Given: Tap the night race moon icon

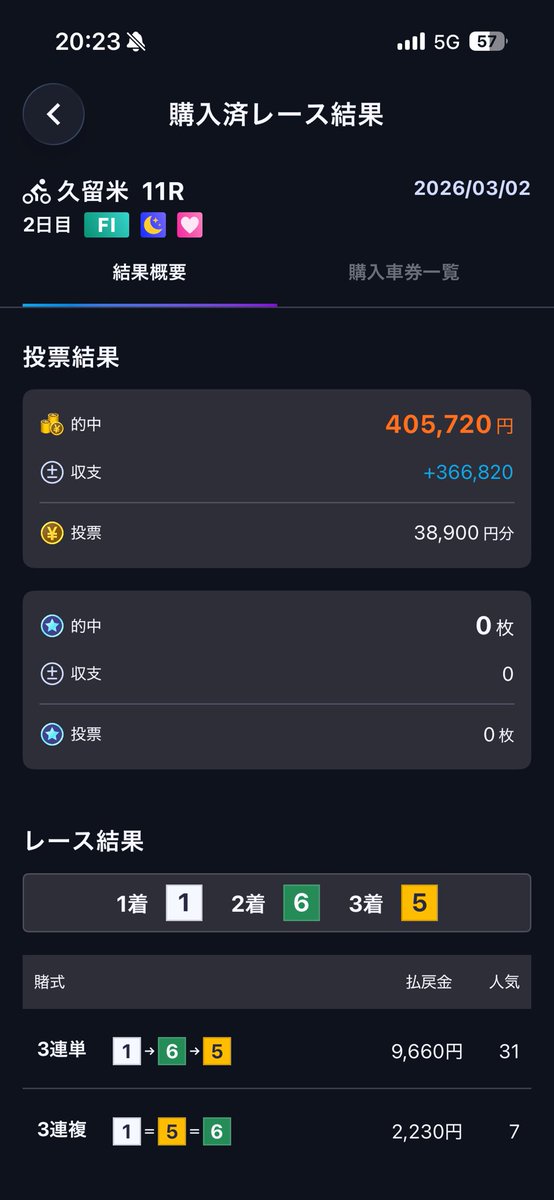Looking at the screenshot, I should pyautogui.click(x=153, y=225).
